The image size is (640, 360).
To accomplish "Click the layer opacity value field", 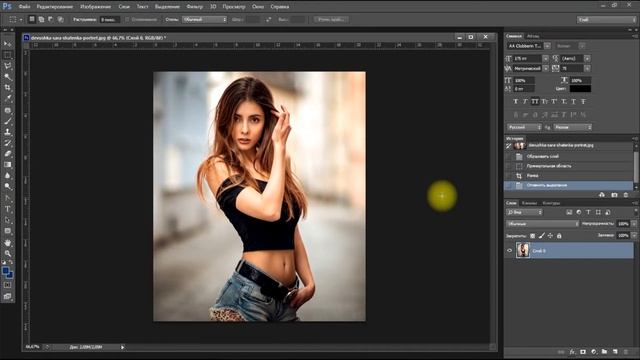I will (623, 224).
